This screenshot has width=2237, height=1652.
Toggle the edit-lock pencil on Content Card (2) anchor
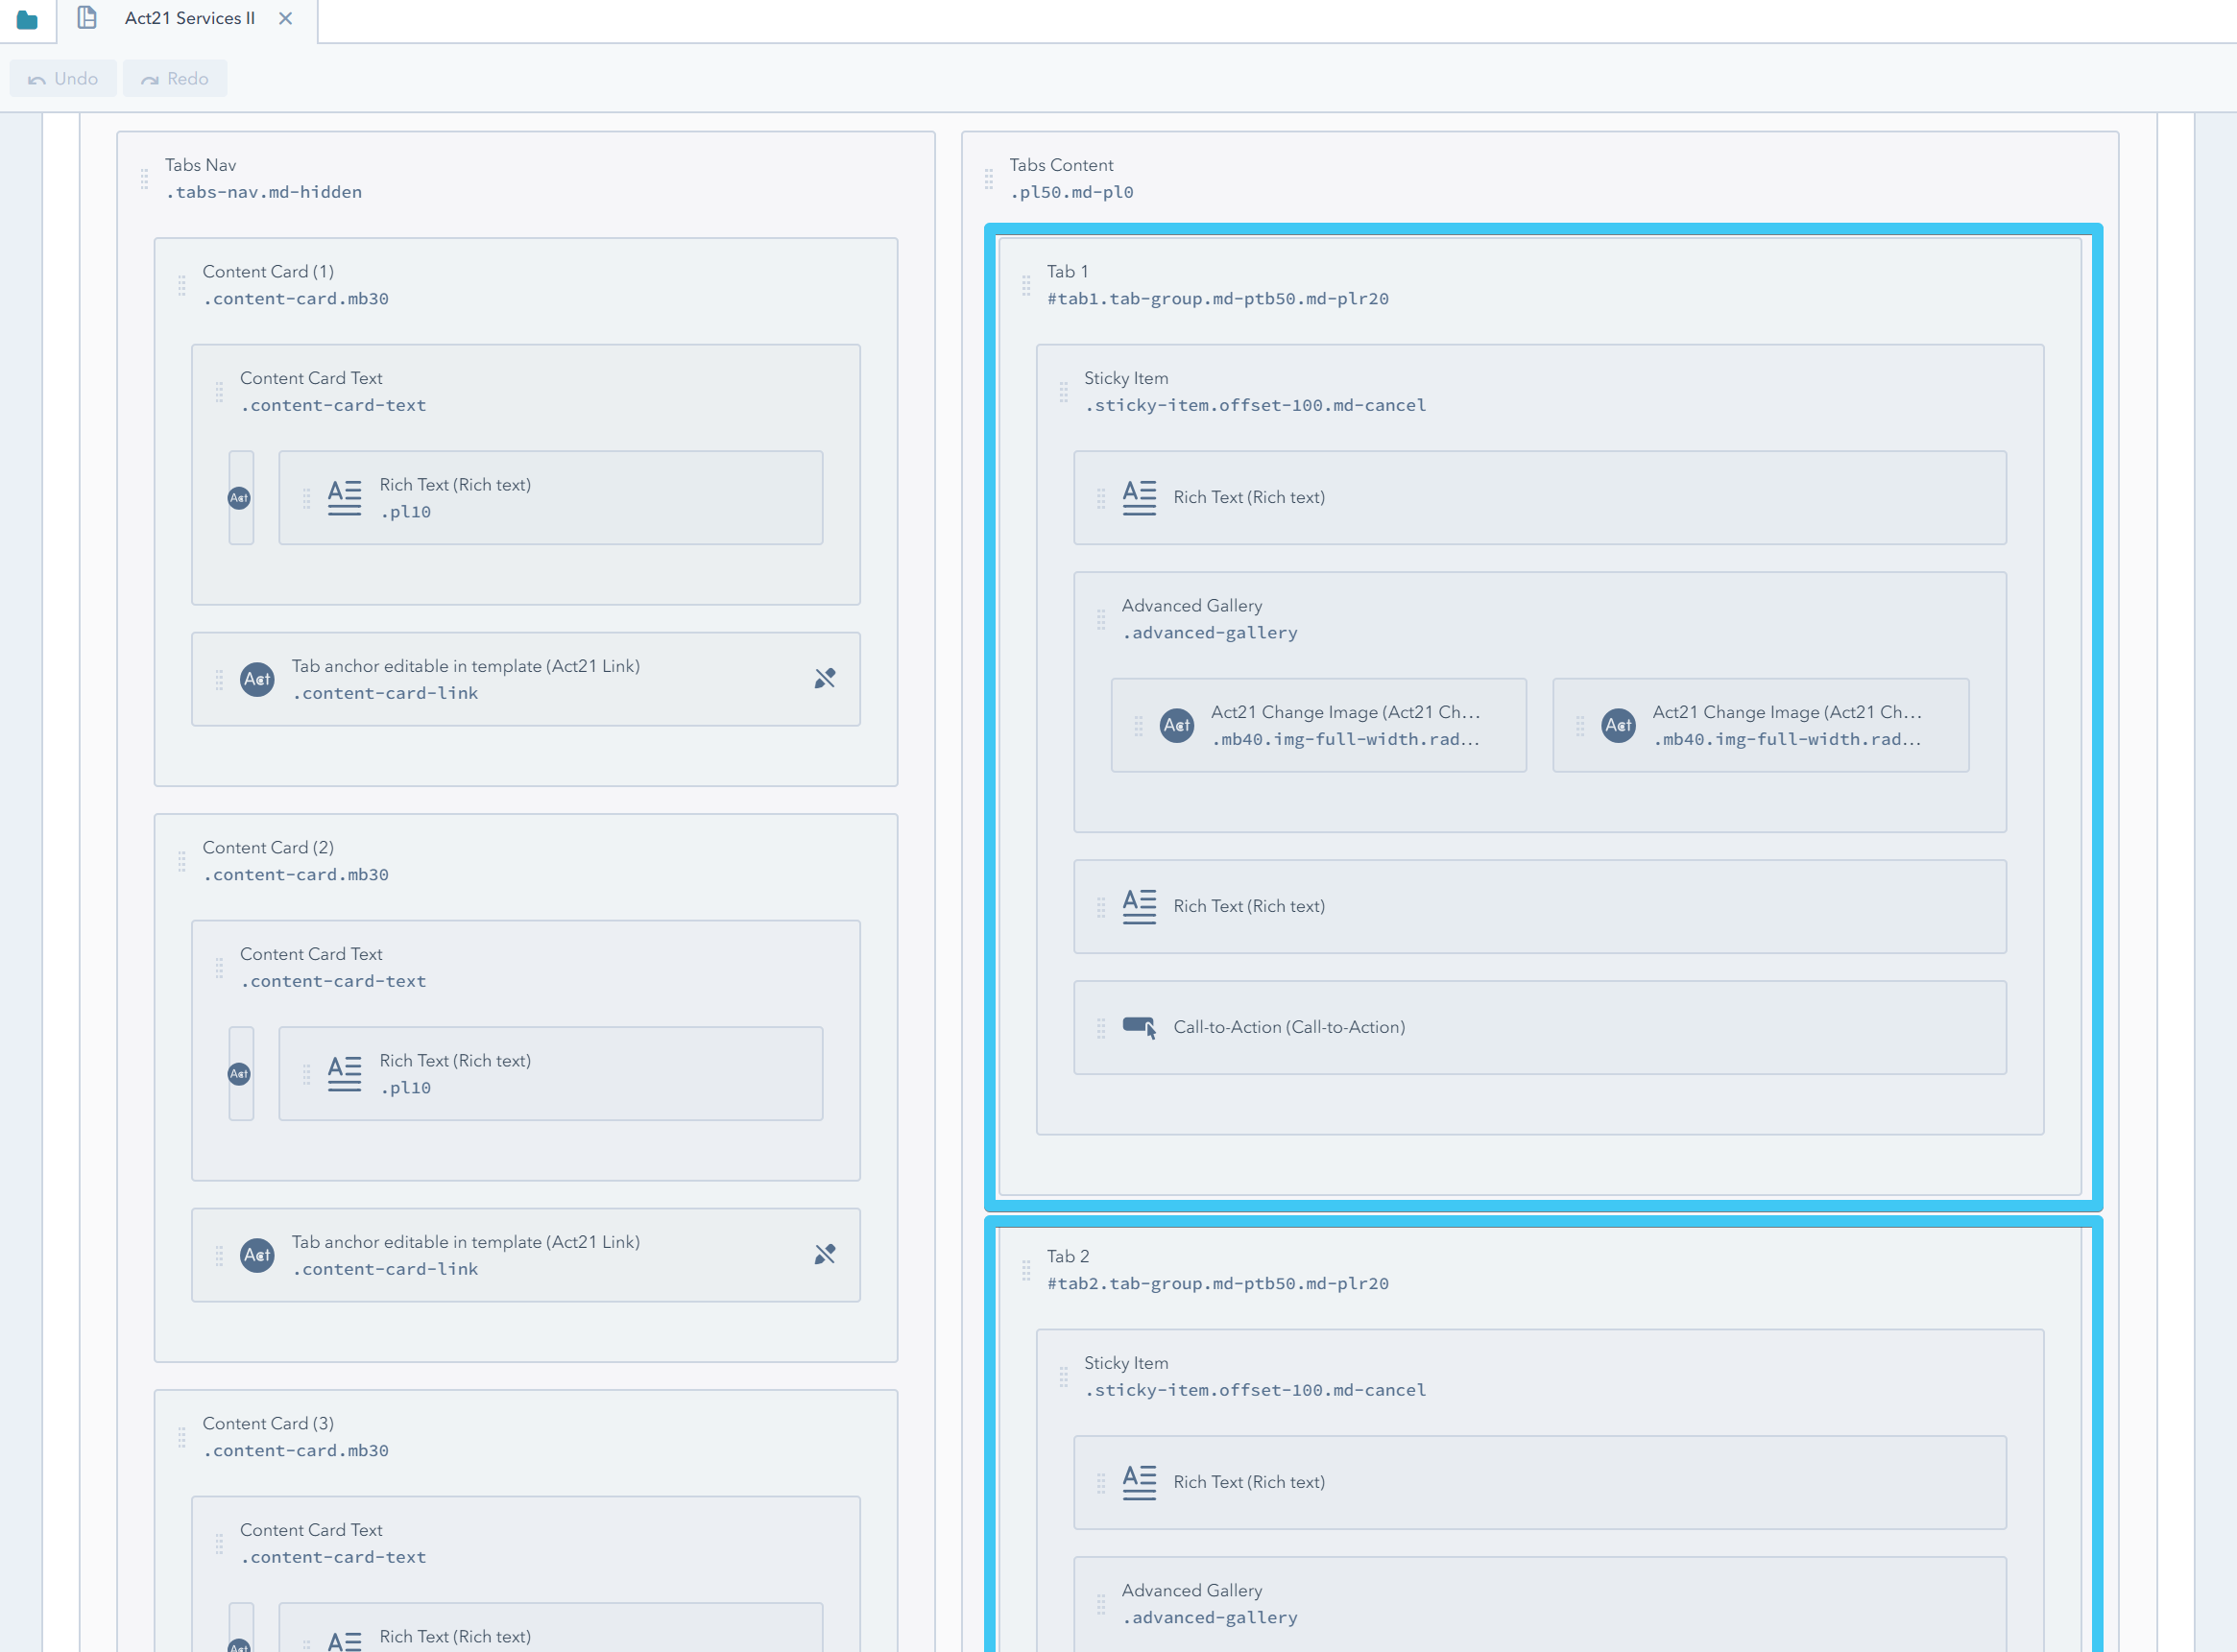(x=825, y=1254)
